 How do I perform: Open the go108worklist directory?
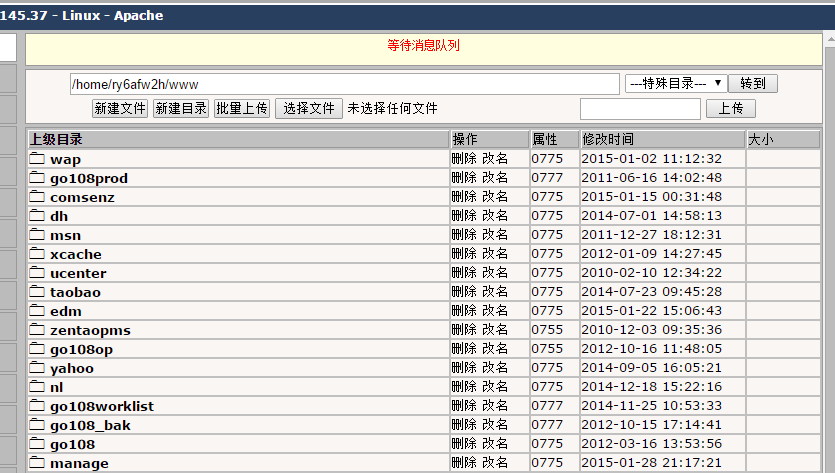[102, 407]
